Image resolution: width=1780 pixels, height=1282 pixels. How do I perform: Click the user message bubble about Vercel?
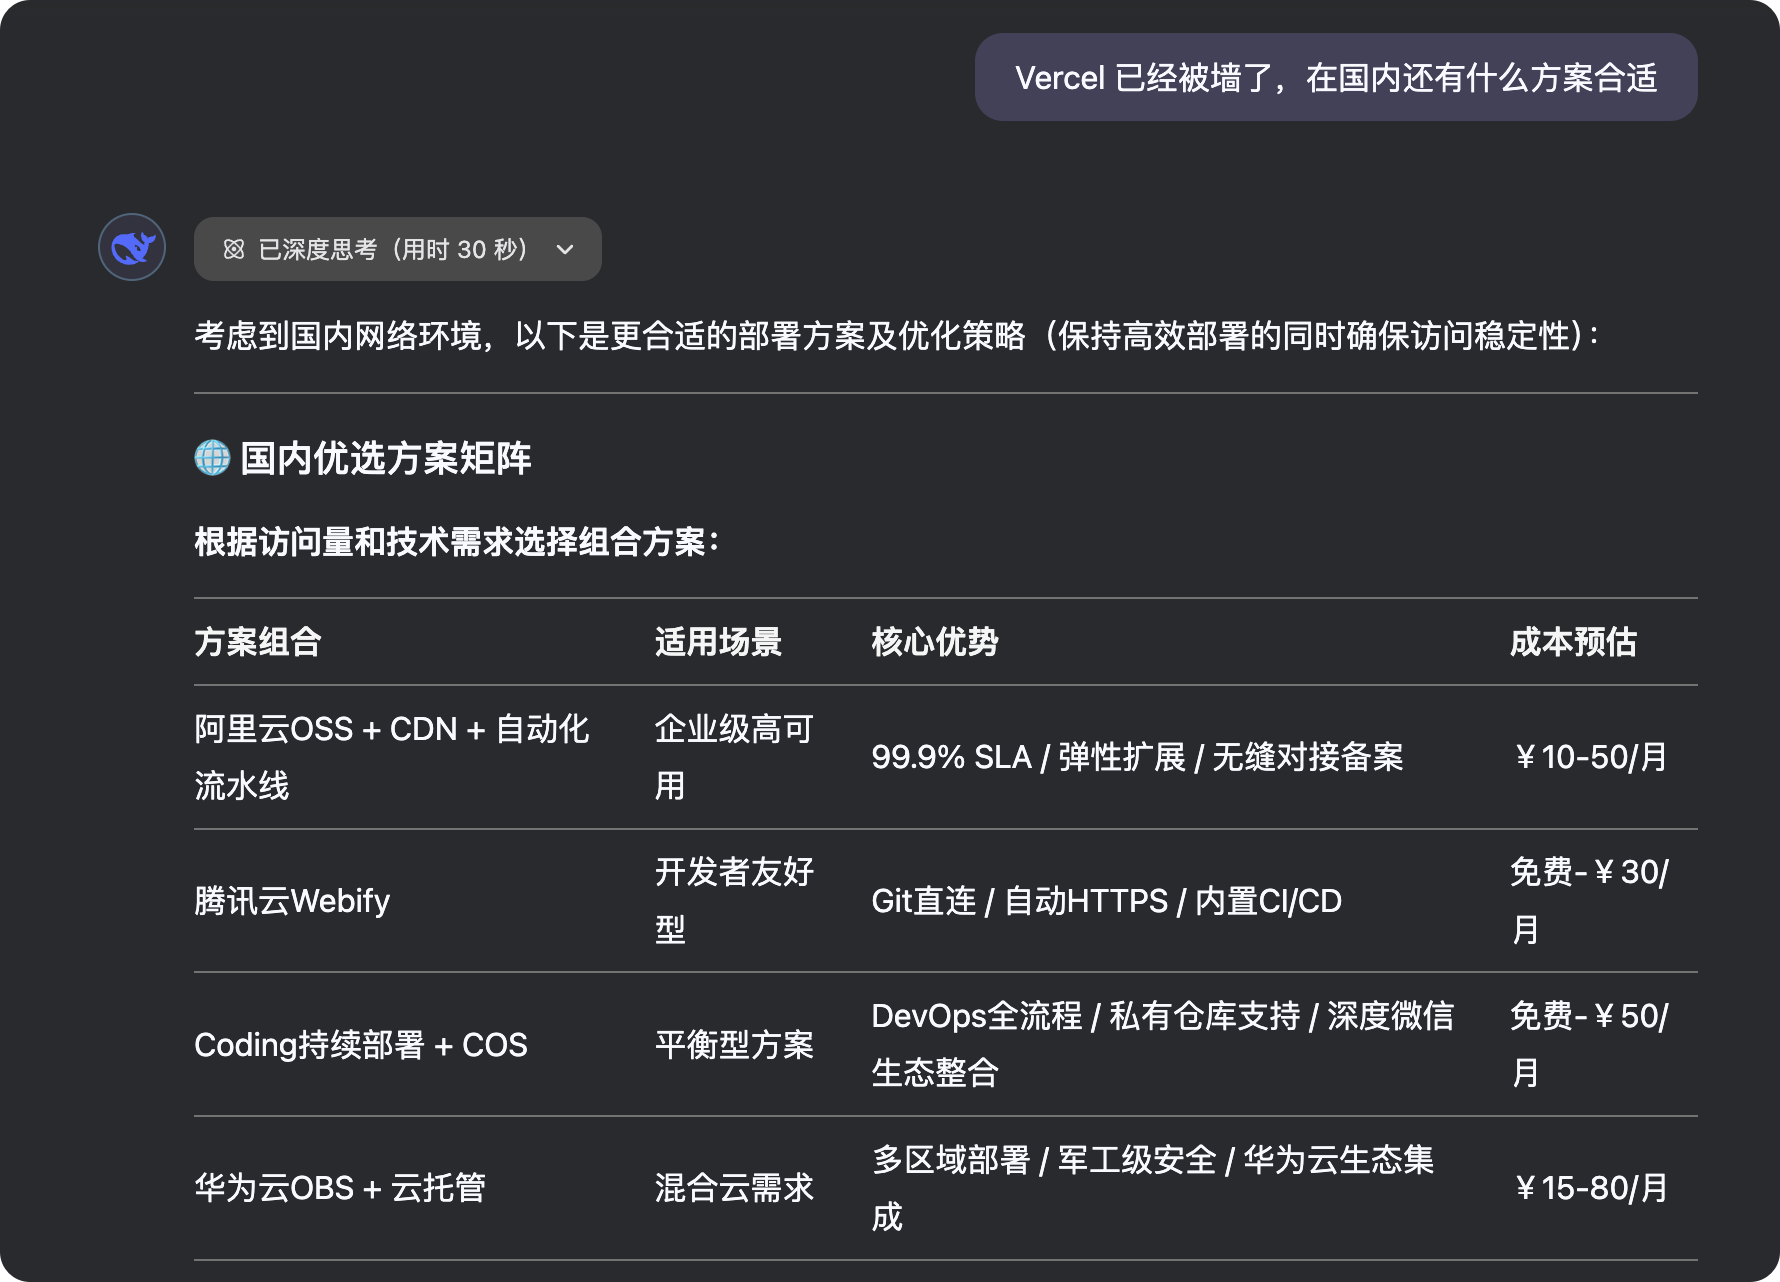click(x=1336, y=77)
